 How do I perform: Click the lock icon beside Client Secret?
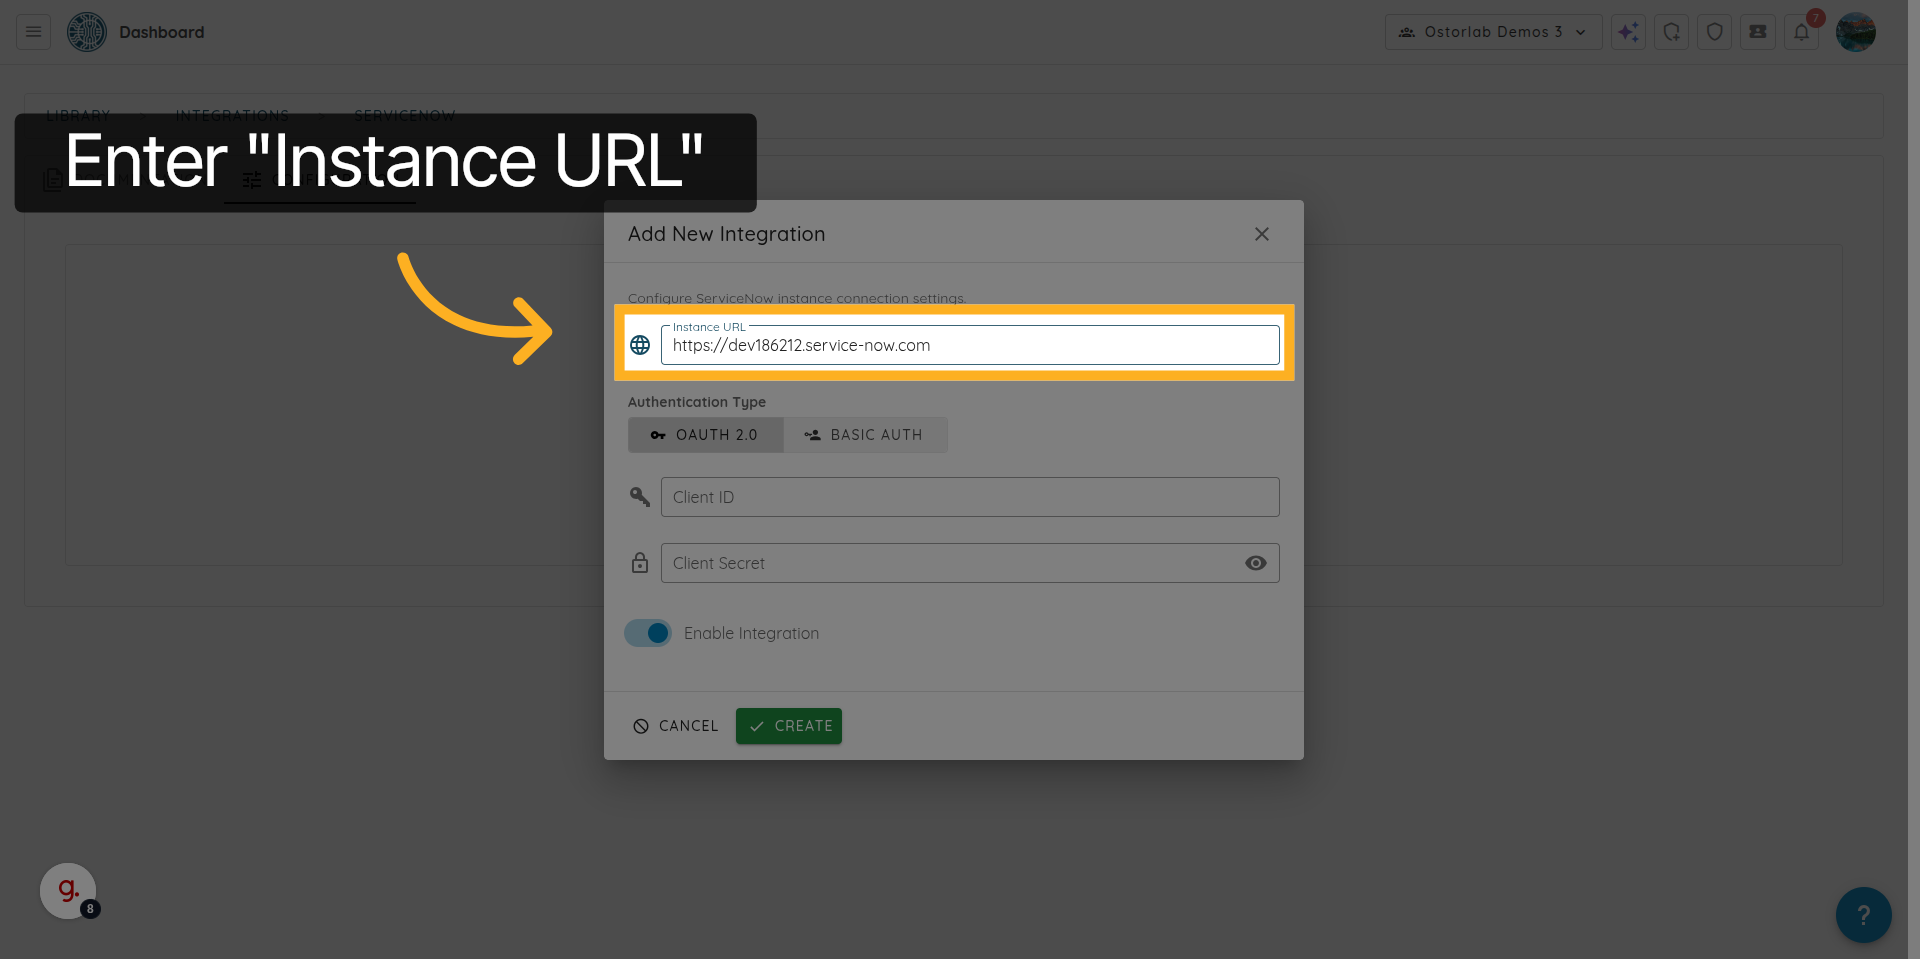pos(640,563)
